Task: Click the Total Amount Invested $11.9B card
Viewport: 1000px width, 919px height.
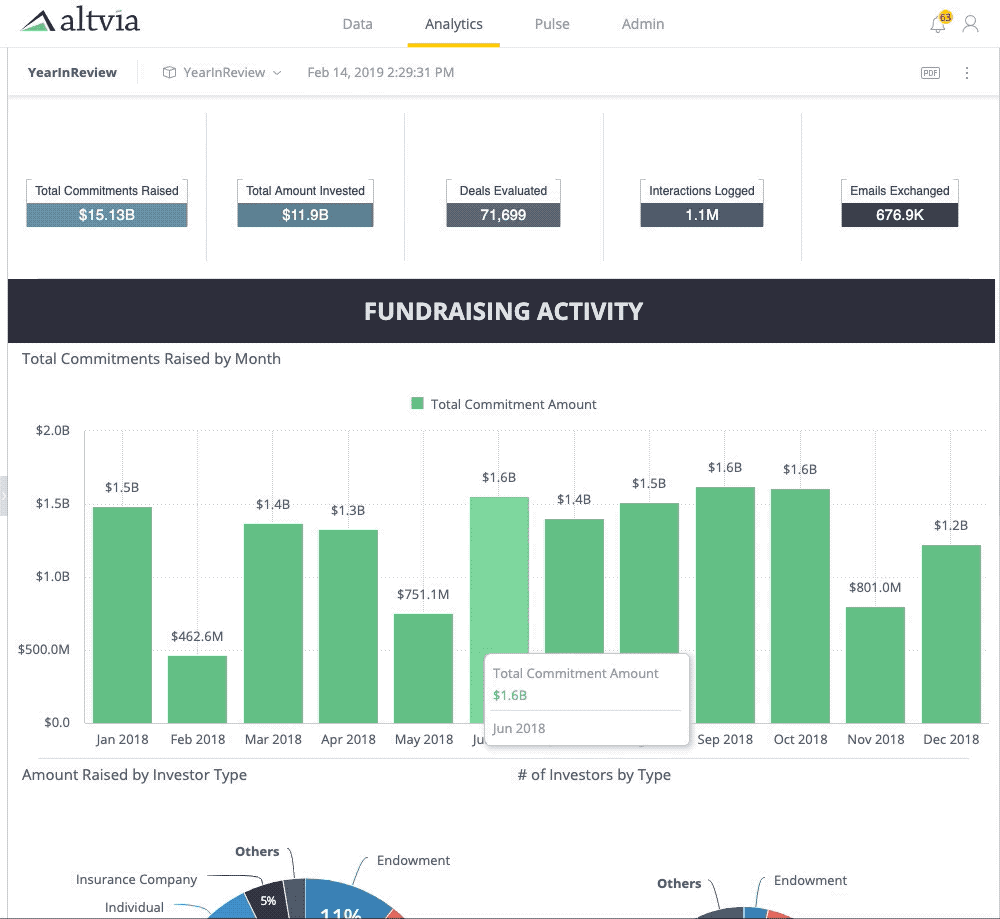Action: 305,203
